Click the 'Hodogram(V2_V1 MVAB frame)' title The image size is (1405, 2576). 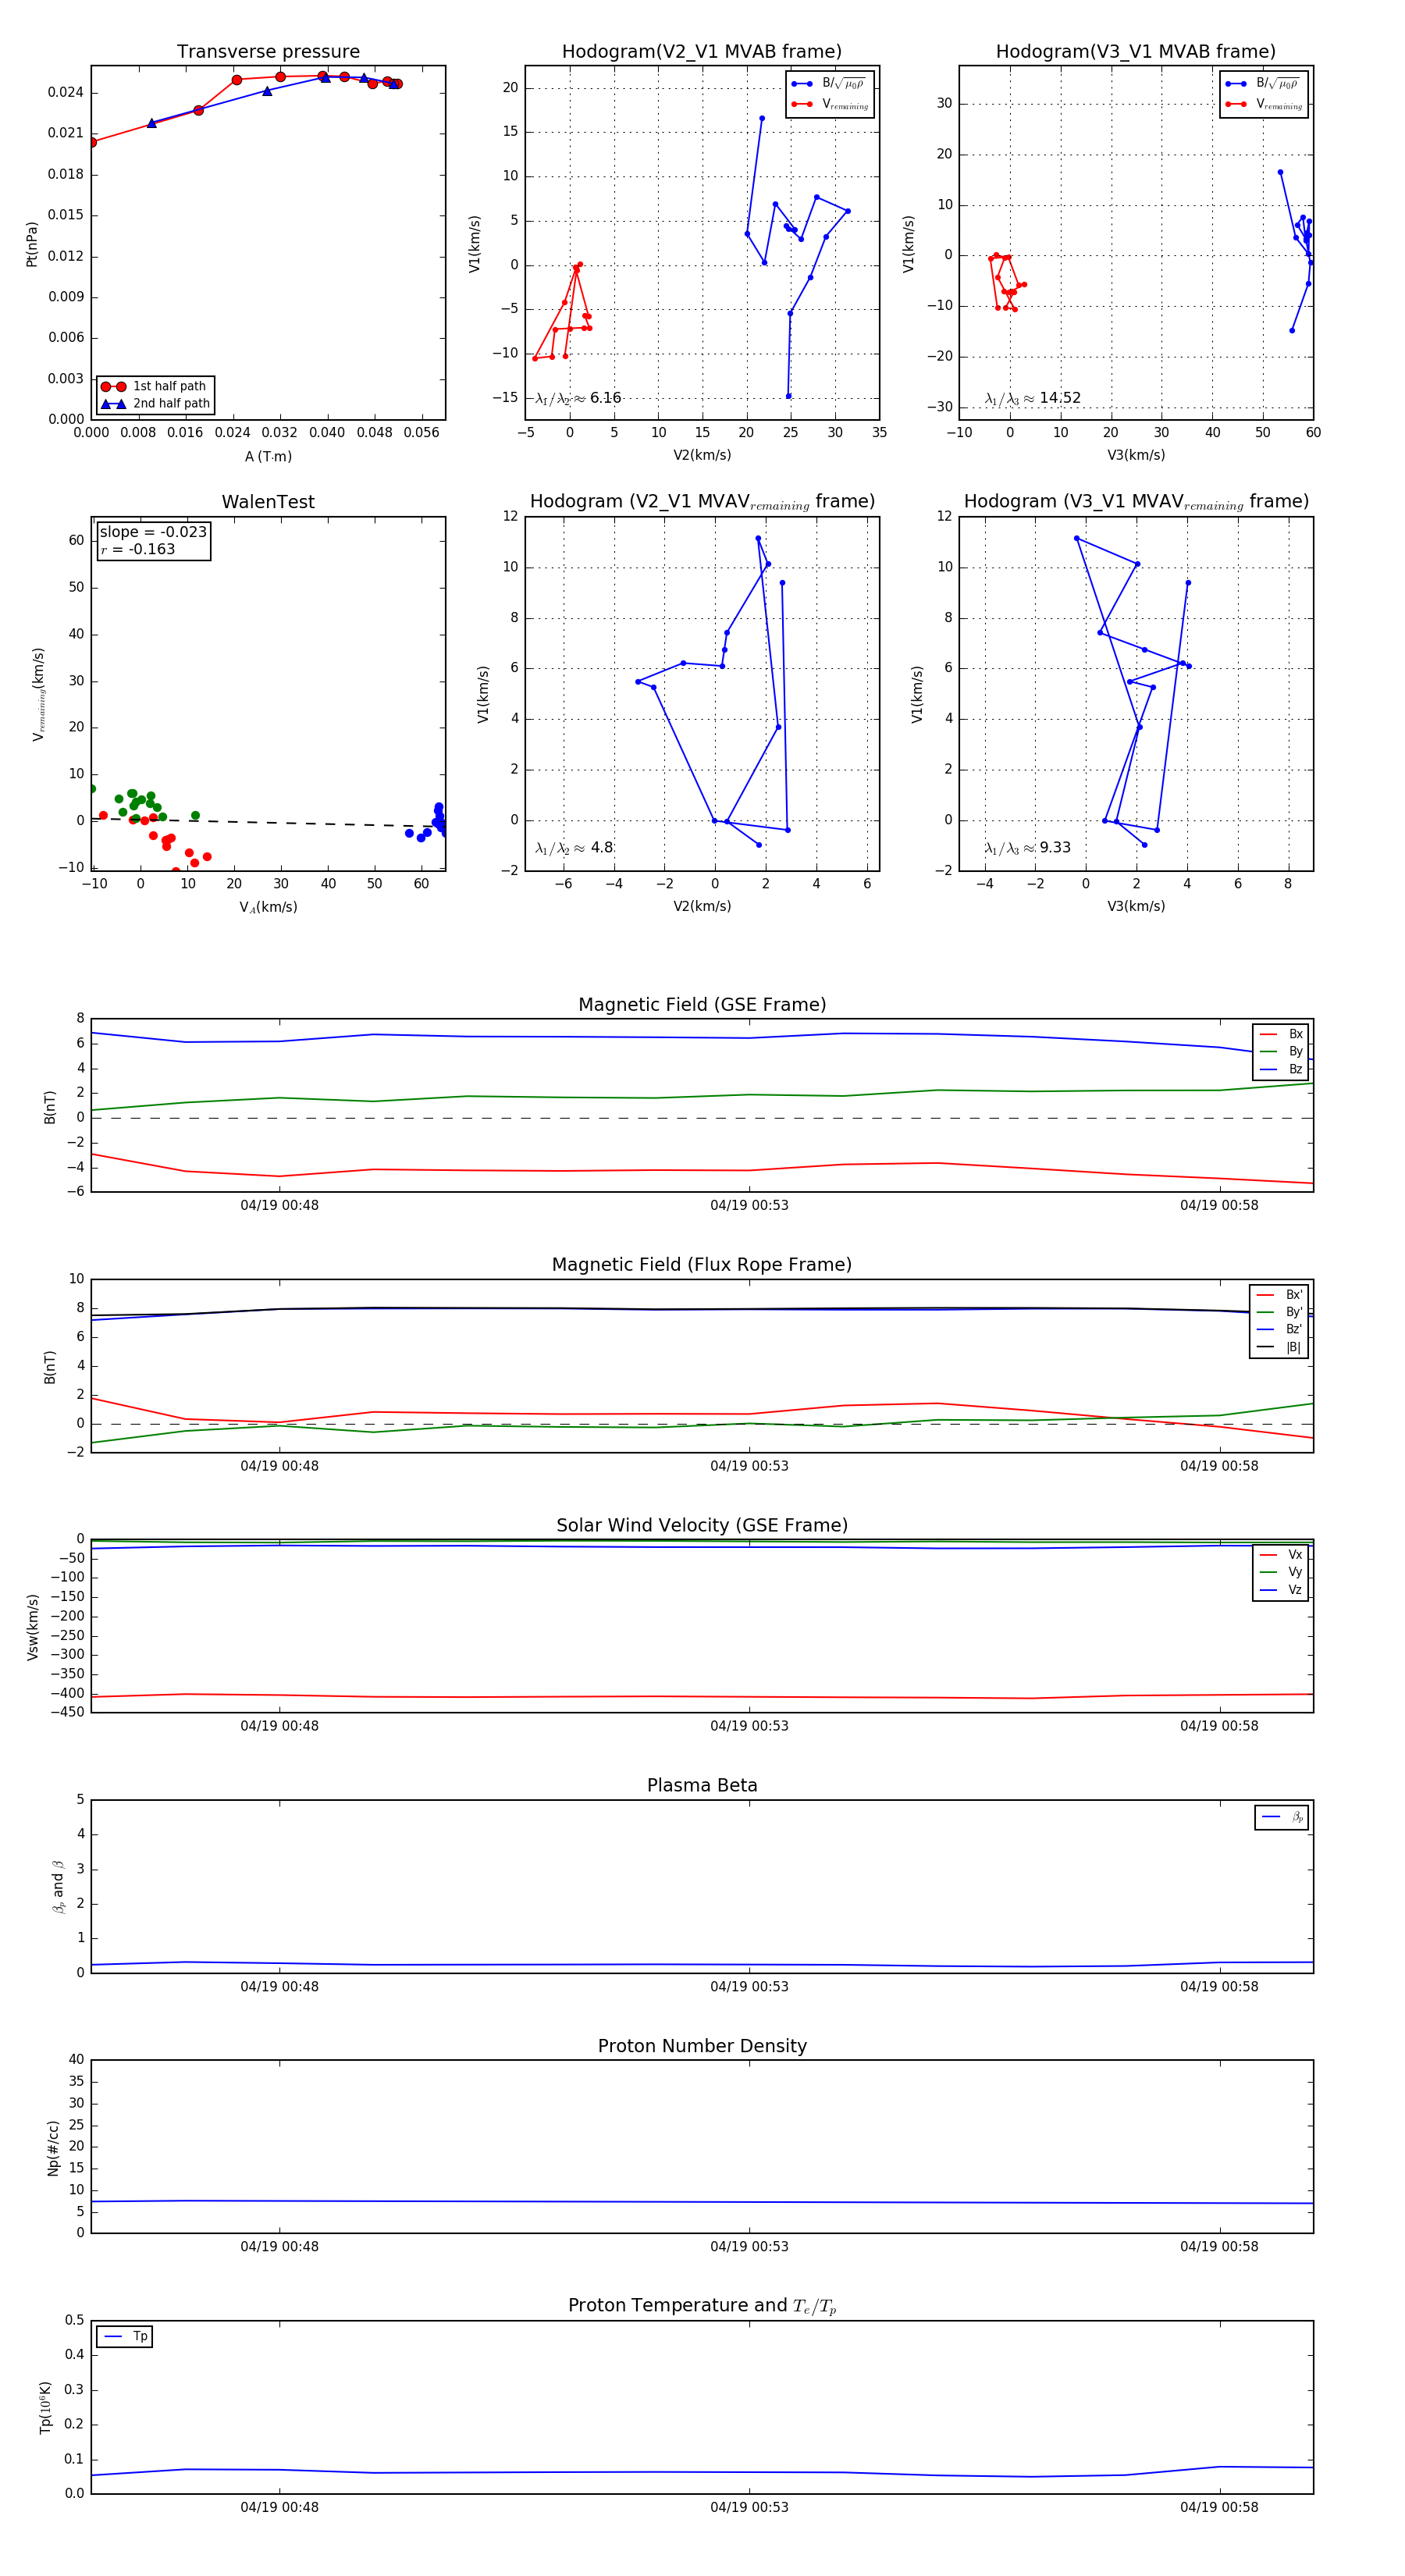pyautogui.click(x=702, y=52)
